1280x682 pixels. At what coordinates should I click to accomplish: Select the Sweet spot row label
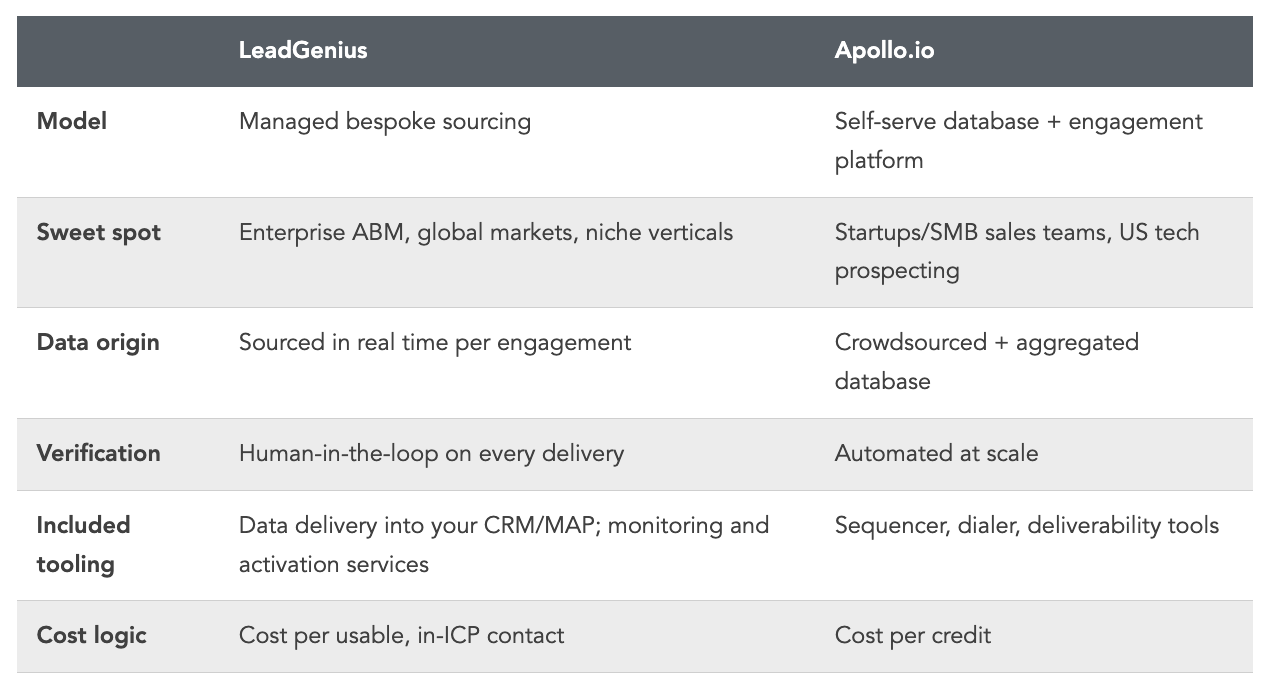pyautogui.click(x=99, y=232)
